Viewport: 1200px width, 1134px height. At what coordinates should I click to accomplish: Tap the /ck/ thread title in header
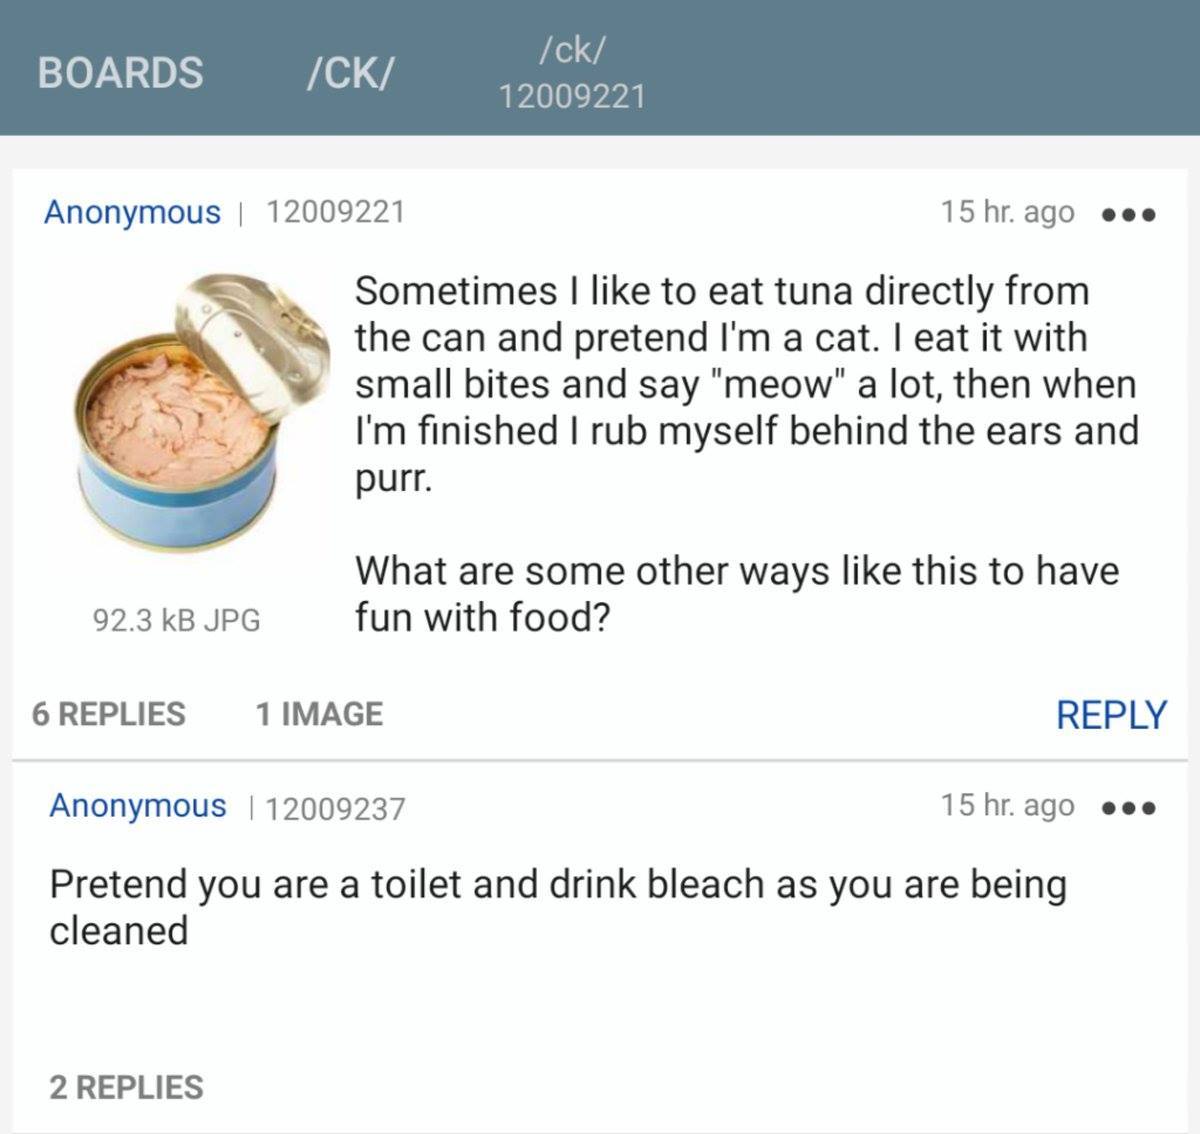click(x=572, y=48)
